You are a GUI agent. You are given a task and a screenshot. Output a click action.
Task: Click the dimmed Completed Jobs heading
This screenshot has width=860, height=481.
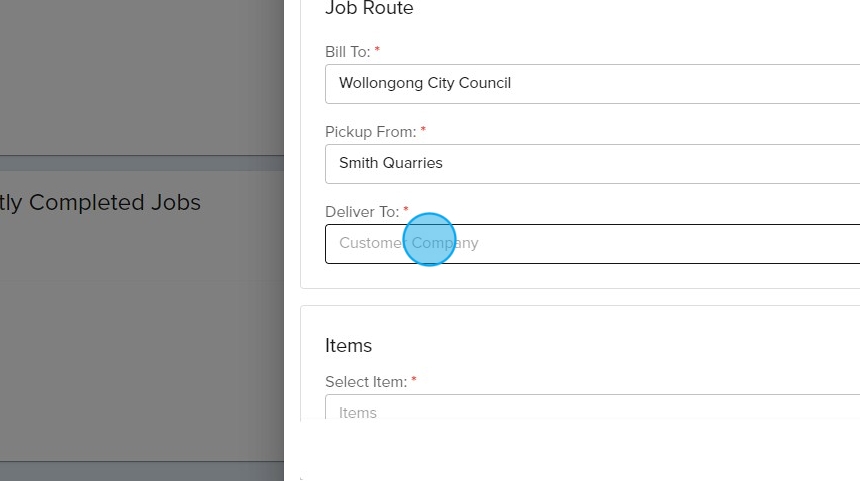[100, 203]
